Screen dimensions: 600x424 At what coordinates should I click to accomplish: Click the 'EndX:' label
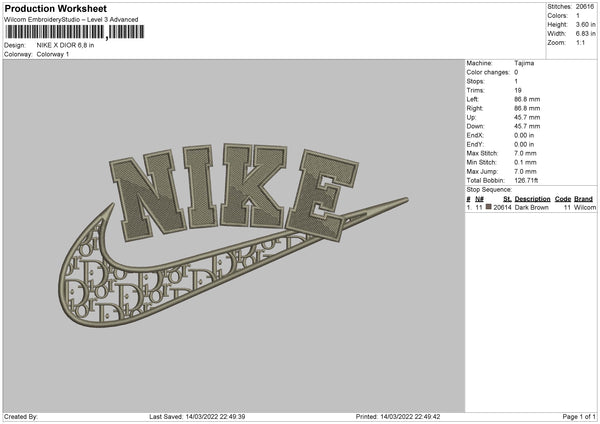click(x=475, y=135)
